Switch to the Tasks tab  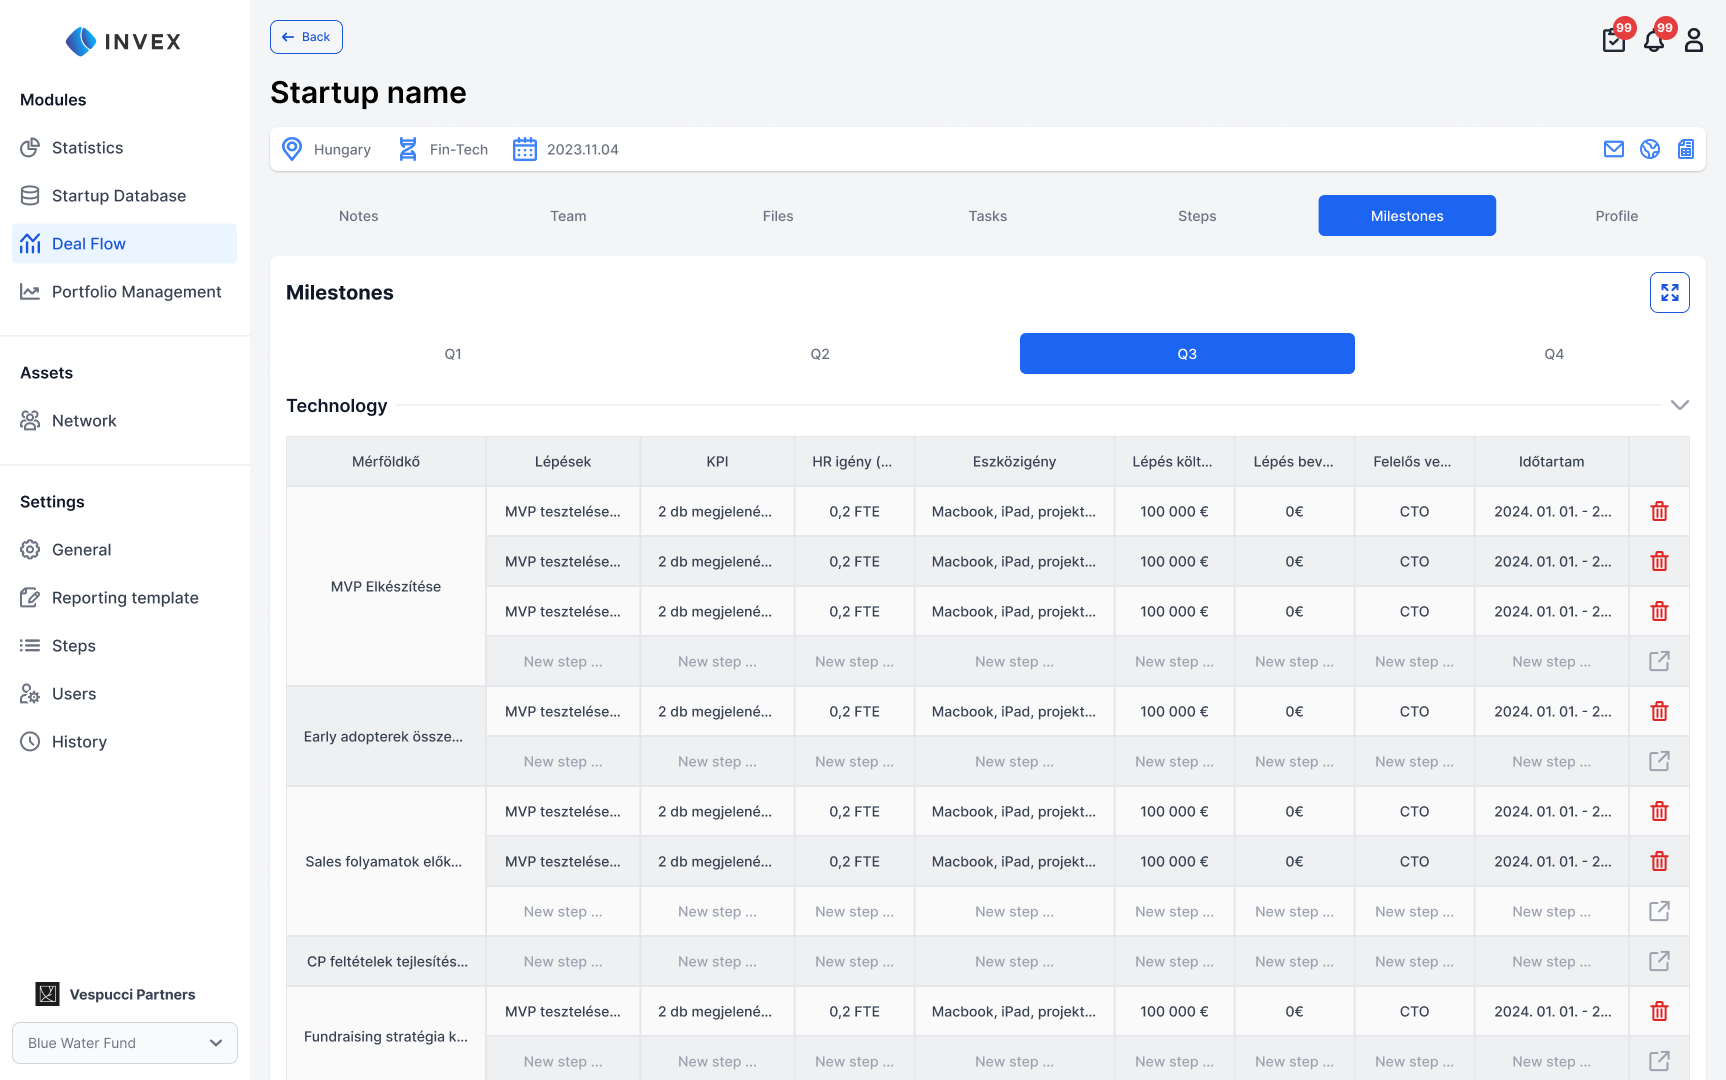click(x=987, y=216)
